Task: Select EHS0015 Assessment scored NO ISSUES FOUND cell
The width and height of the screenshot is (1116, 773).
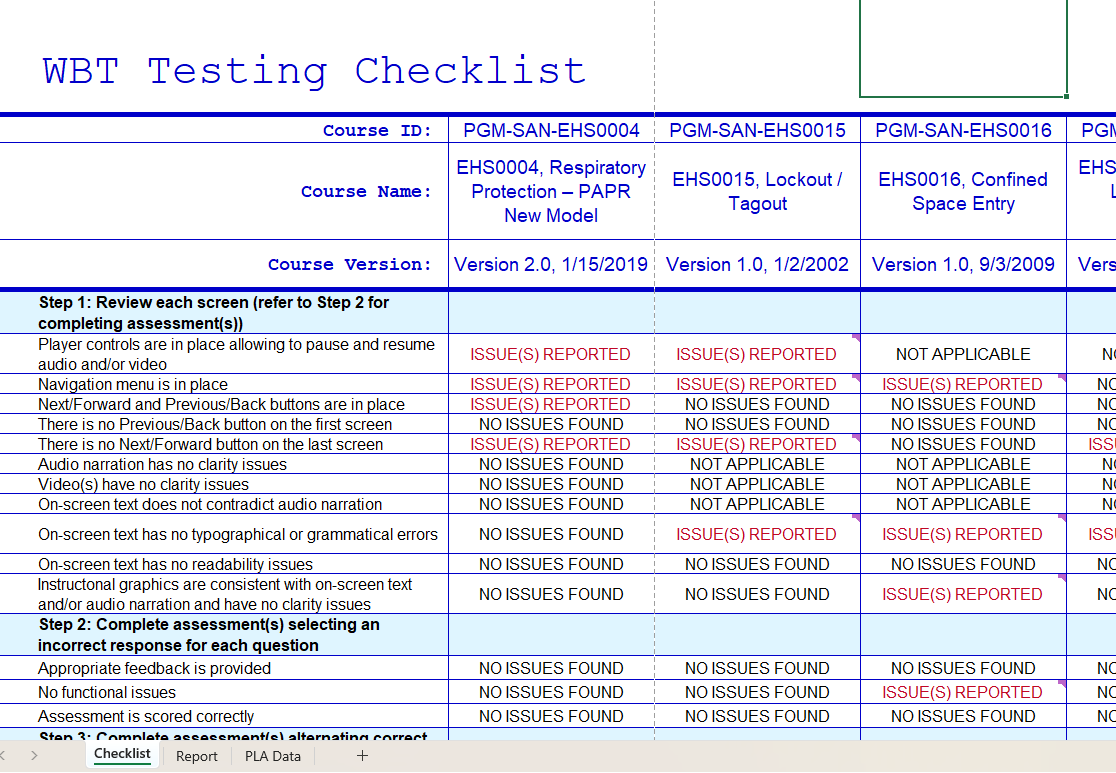Action: [757, 715]
